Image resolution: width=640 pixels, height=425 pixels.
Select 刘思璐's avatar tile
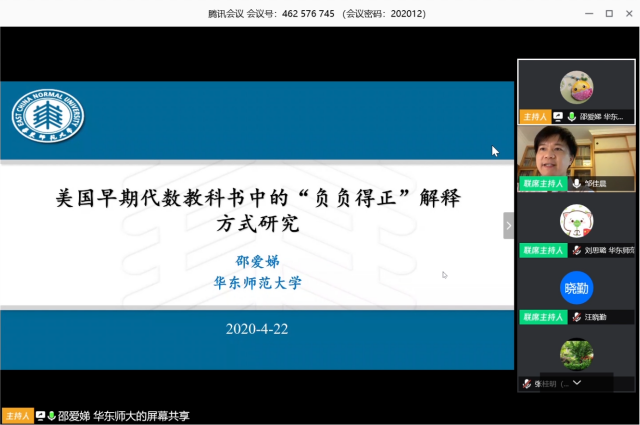pyautogui.click(x=576, y=220)
